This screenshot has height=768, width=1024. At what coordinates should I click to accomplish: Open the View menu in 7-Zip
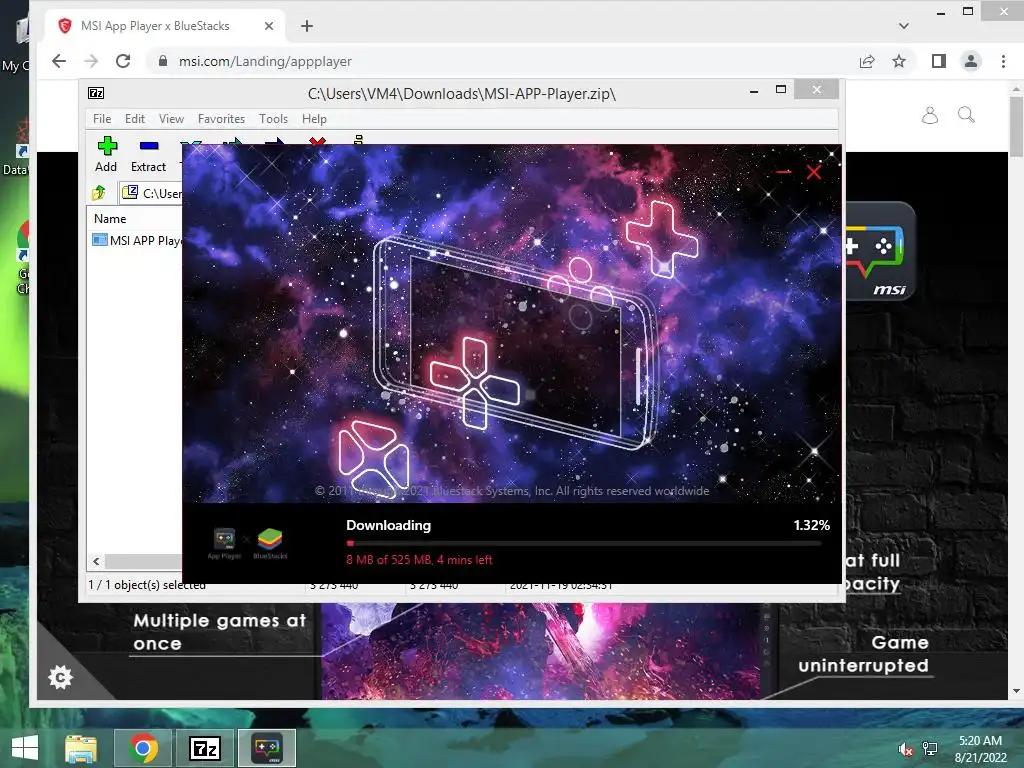click(171, 119)
